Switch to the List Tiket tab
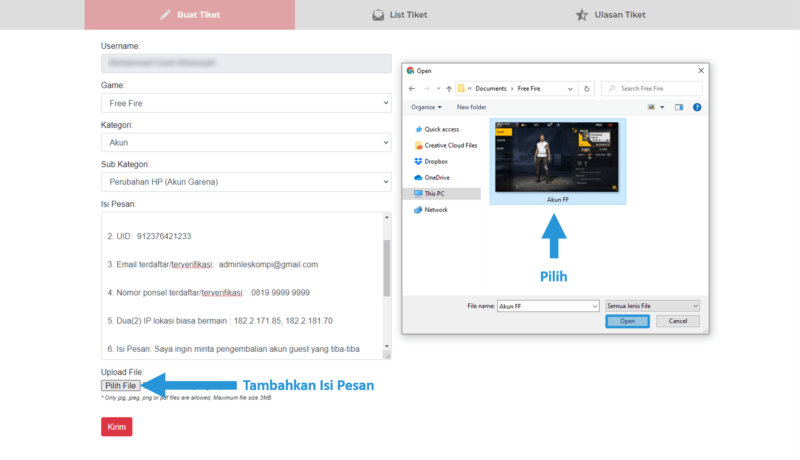The image size is (800, 460). (399, 15)
